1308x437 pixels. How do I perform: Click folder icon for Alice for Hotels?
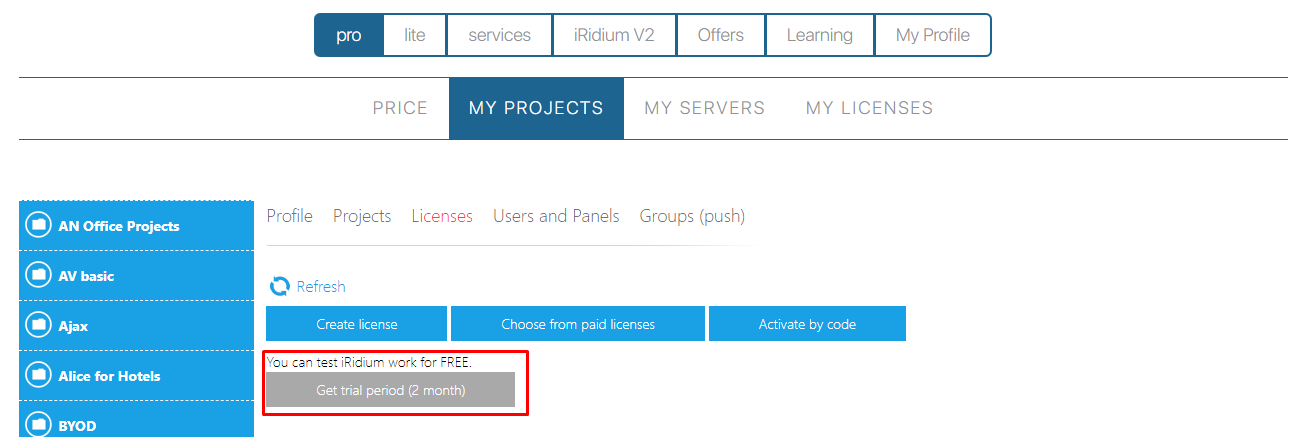point(38,376)
